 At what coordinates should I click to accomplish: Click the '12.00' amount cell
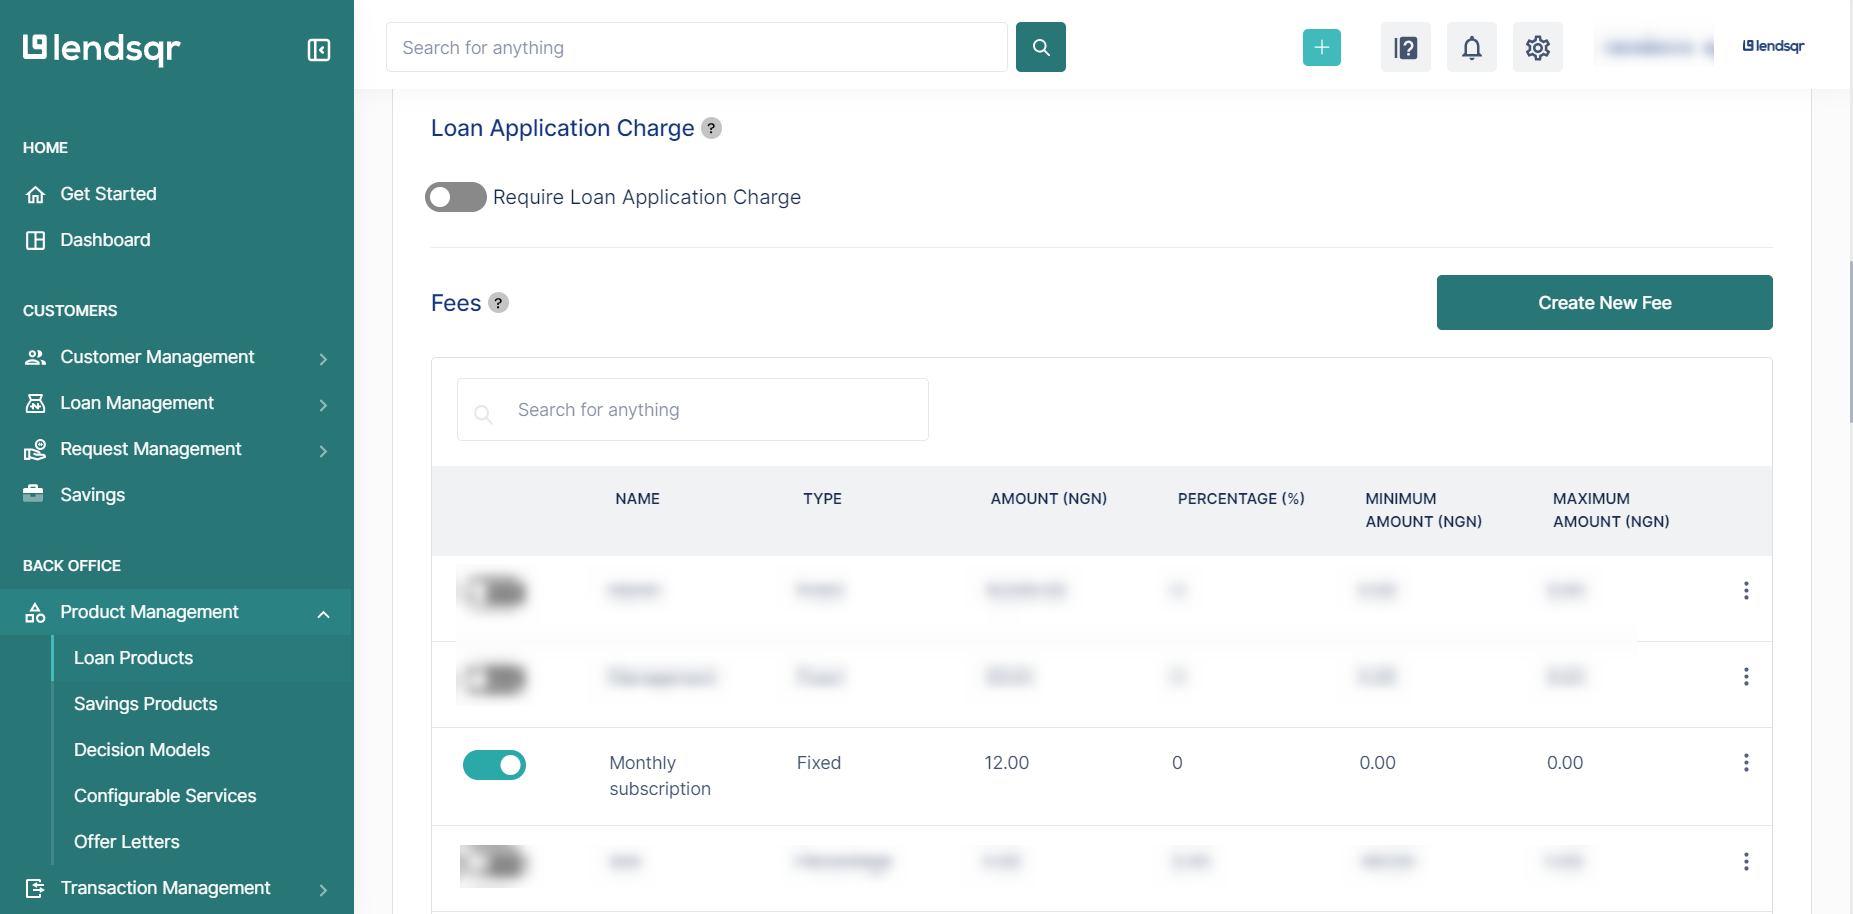(1006, 763)
